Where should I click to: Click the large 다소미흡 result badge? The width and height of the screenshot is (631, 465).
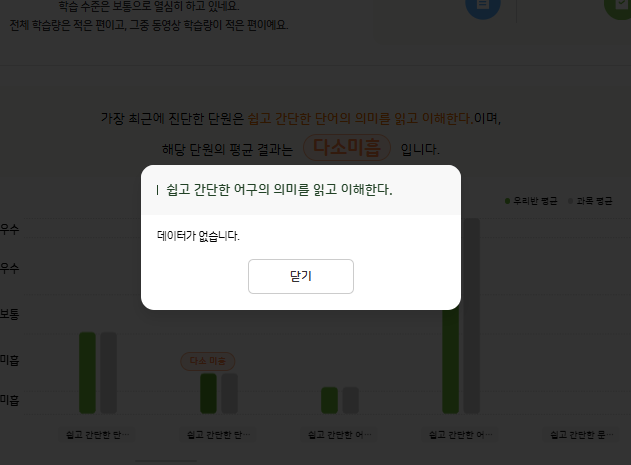click(x=346, y=148)
